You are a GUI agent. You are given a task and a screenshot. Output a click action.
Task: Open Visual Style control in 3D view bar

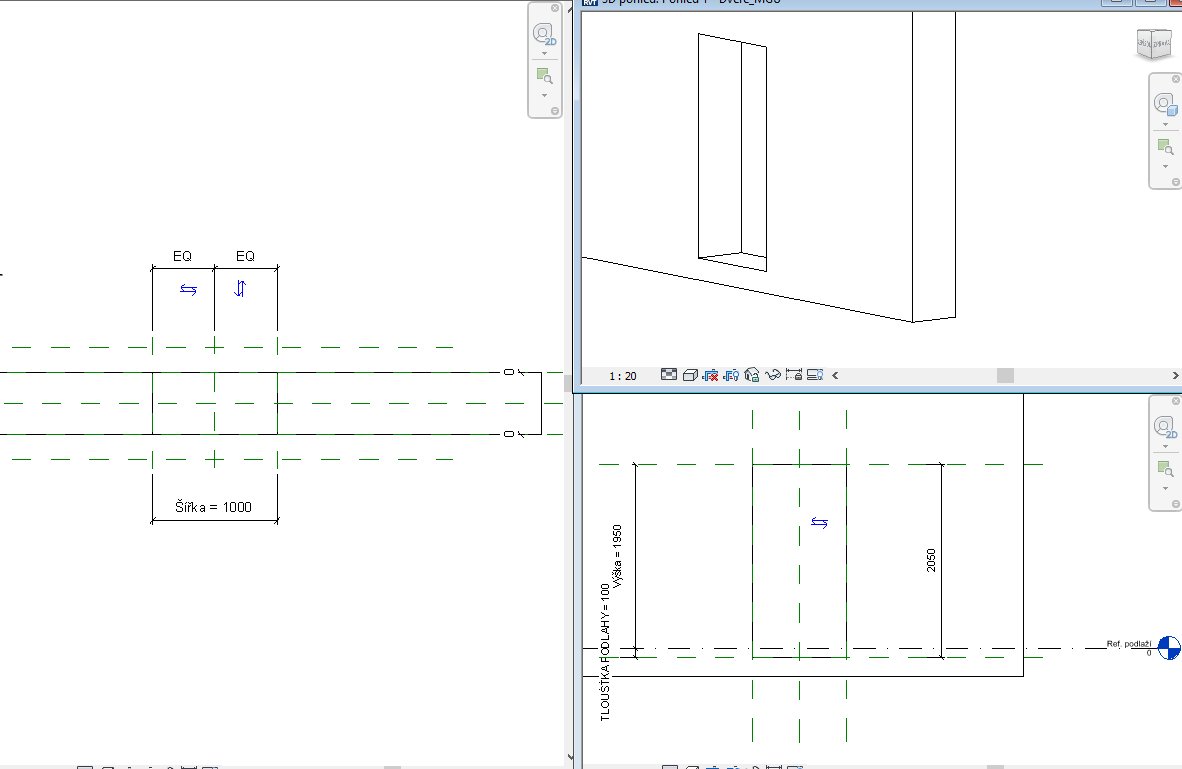(690, 375)
